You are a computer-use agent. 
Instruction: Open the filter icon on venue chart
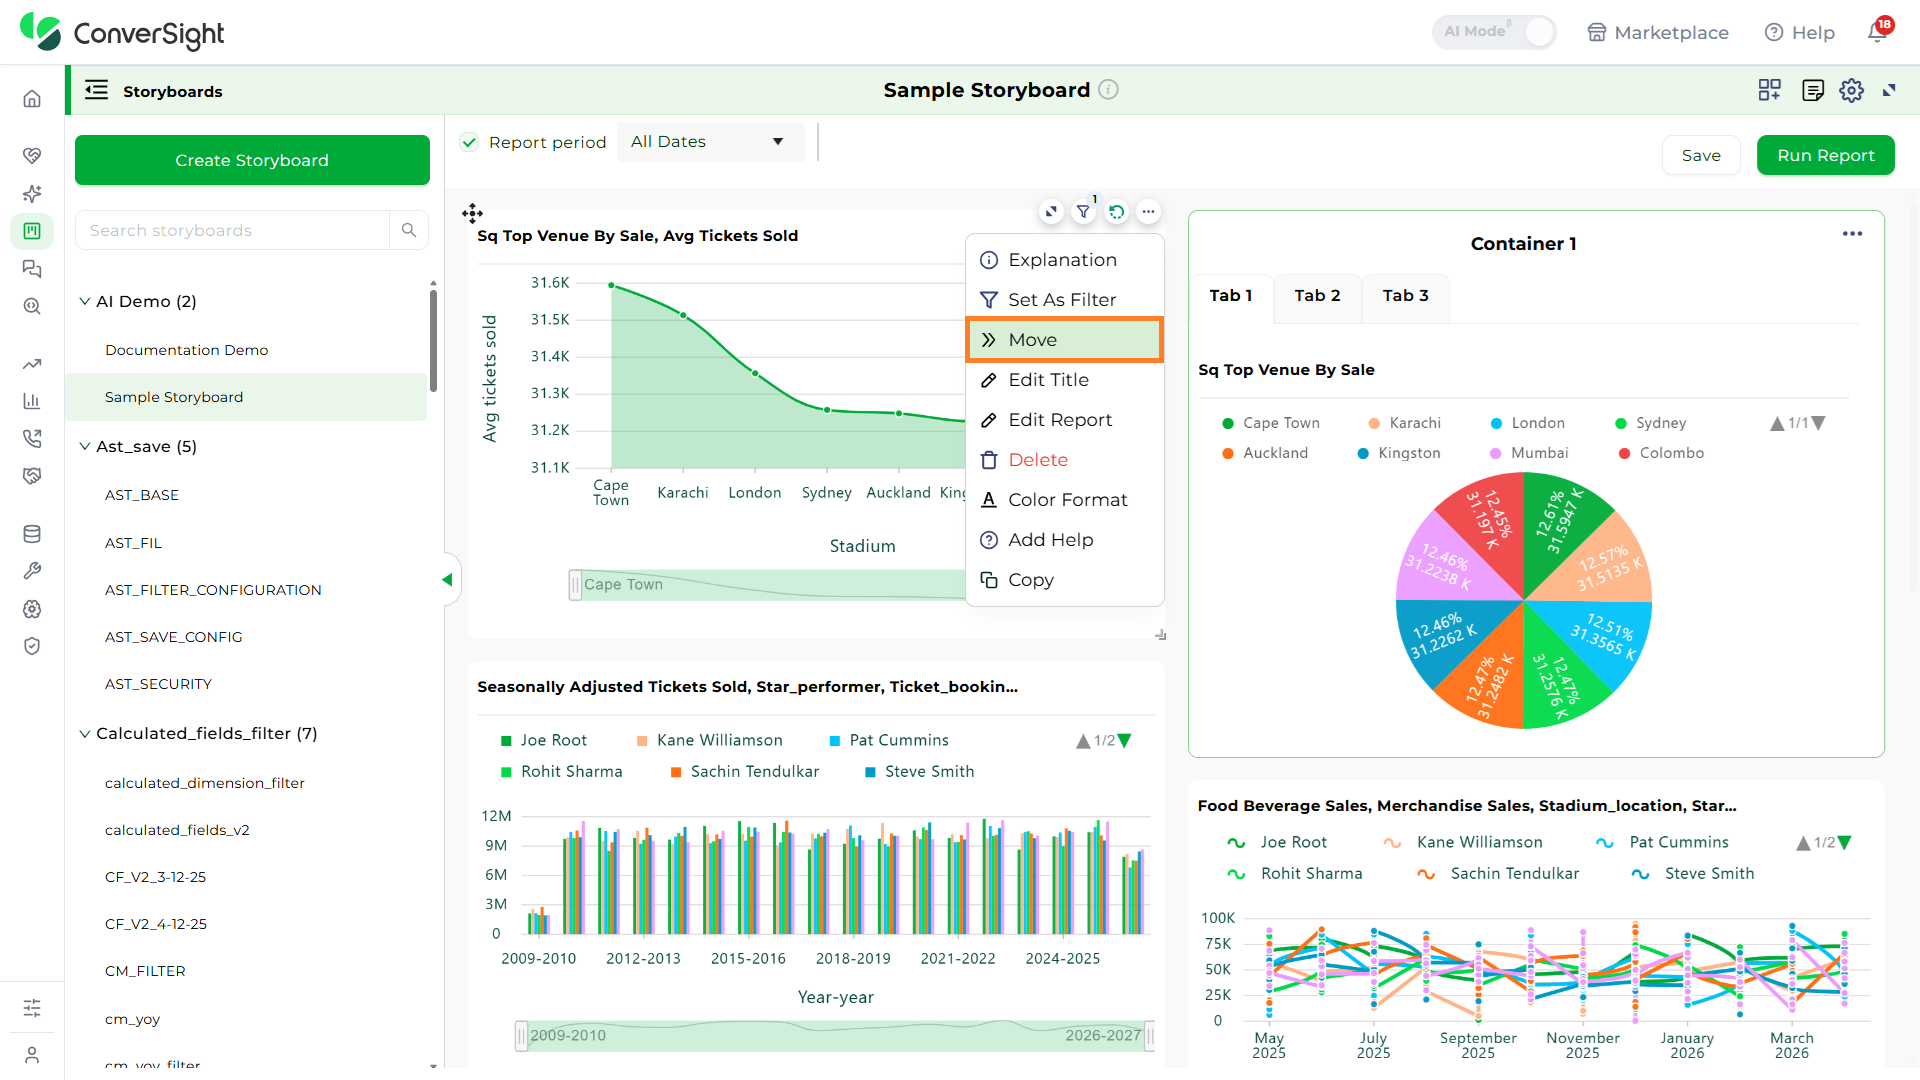[1083, 212]
